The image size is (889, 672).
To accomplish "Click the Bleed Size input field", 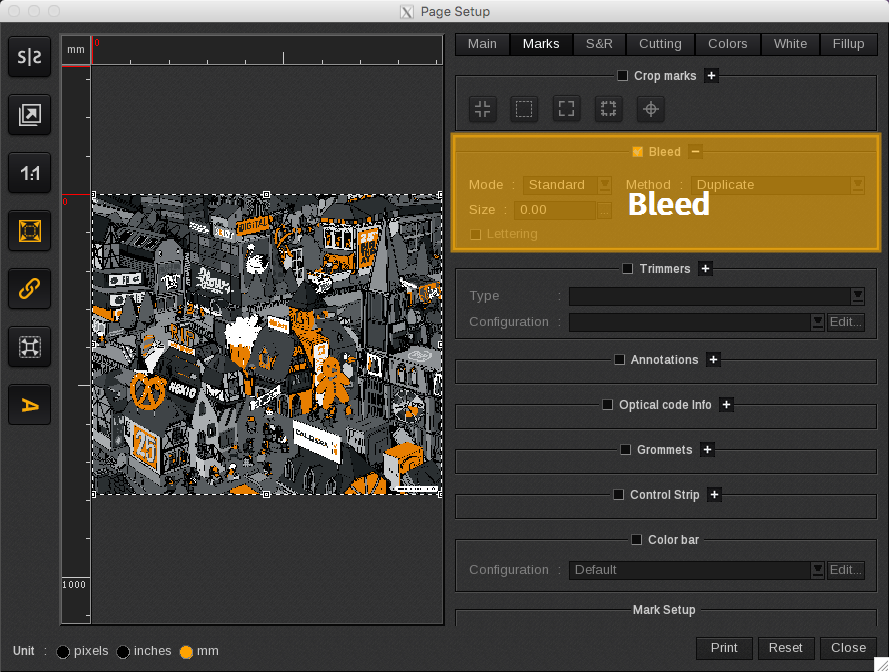I will (x=555, y=210).
